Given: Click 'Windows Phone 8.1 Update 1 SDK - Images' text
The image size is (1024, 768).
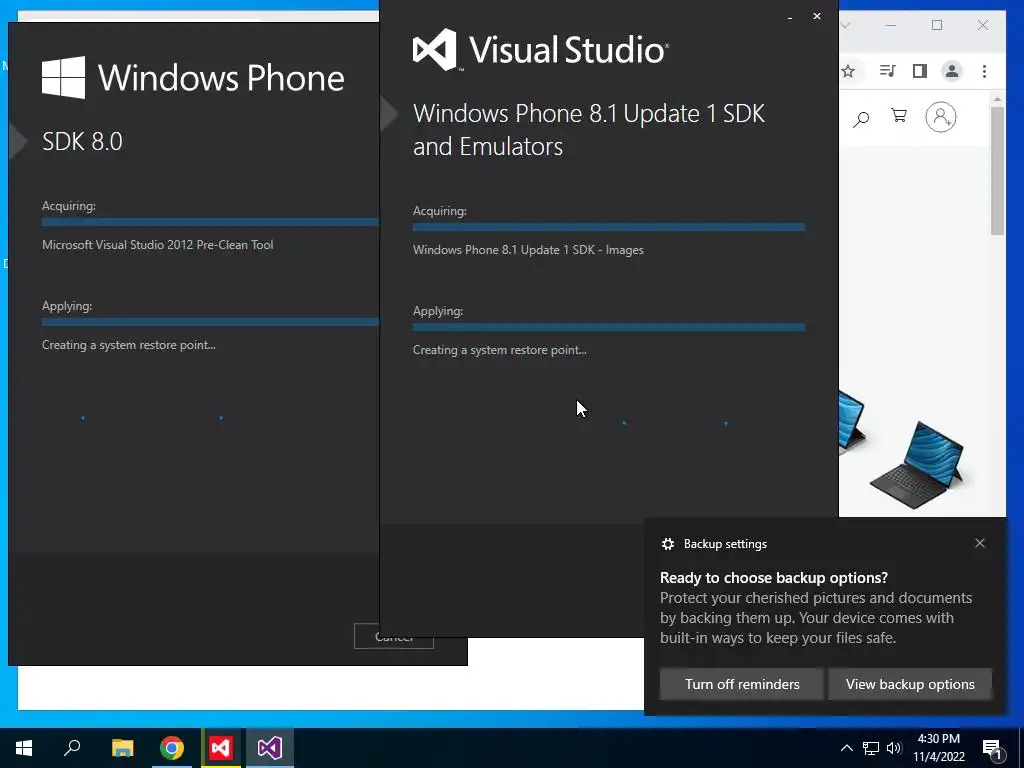Looking at the screenshot, I should tap(528, 250).
